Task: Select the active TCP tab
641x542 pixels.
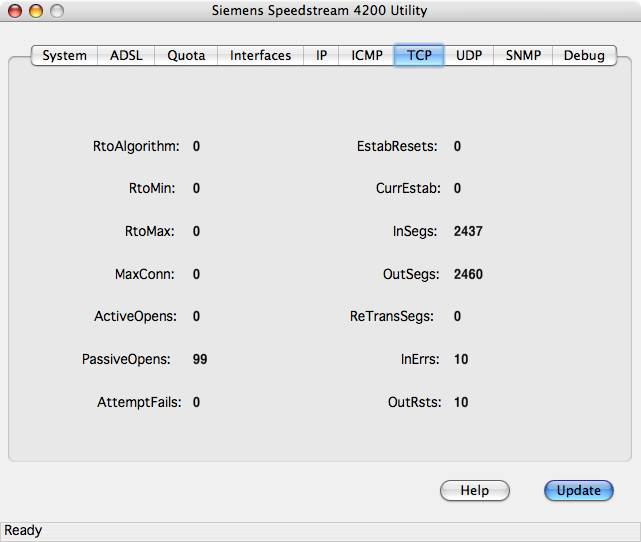Action: 419,55
